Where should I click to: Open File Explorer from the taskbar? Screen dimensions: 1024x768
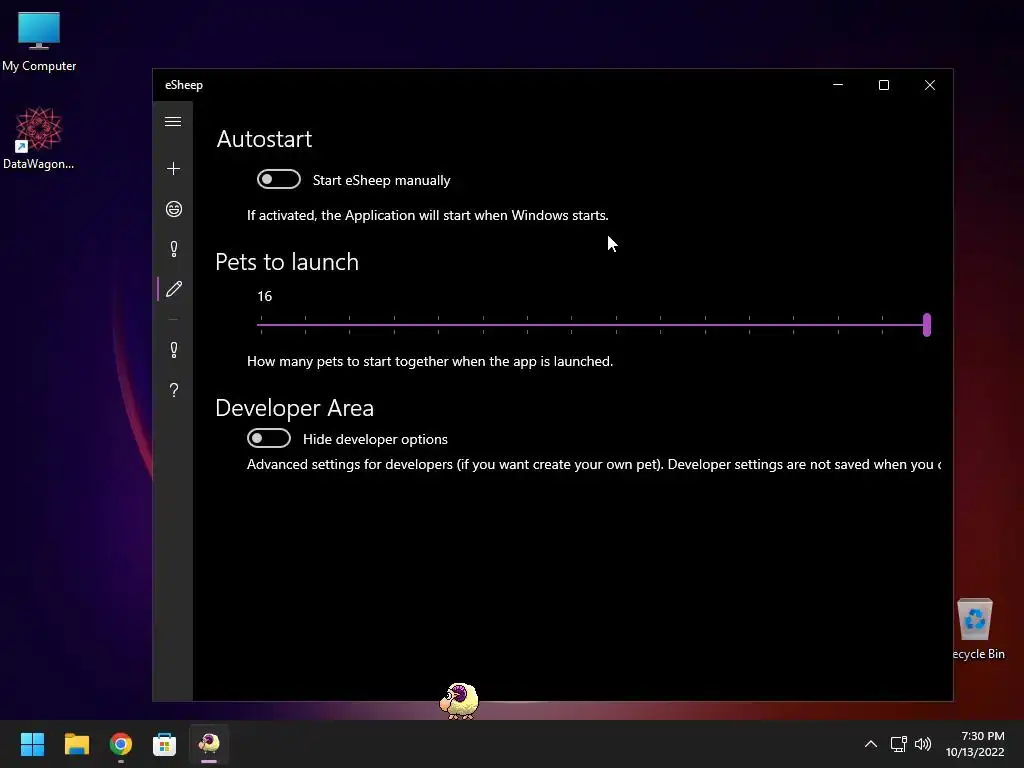[x=76, y=744]
